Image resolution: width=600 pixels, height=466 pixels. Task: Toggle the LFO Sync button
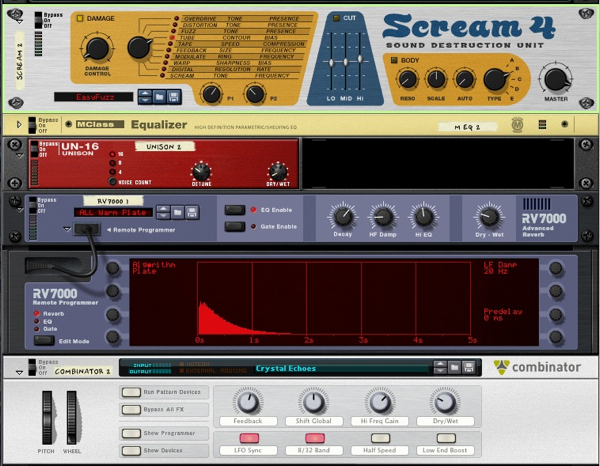coord(249,438)
